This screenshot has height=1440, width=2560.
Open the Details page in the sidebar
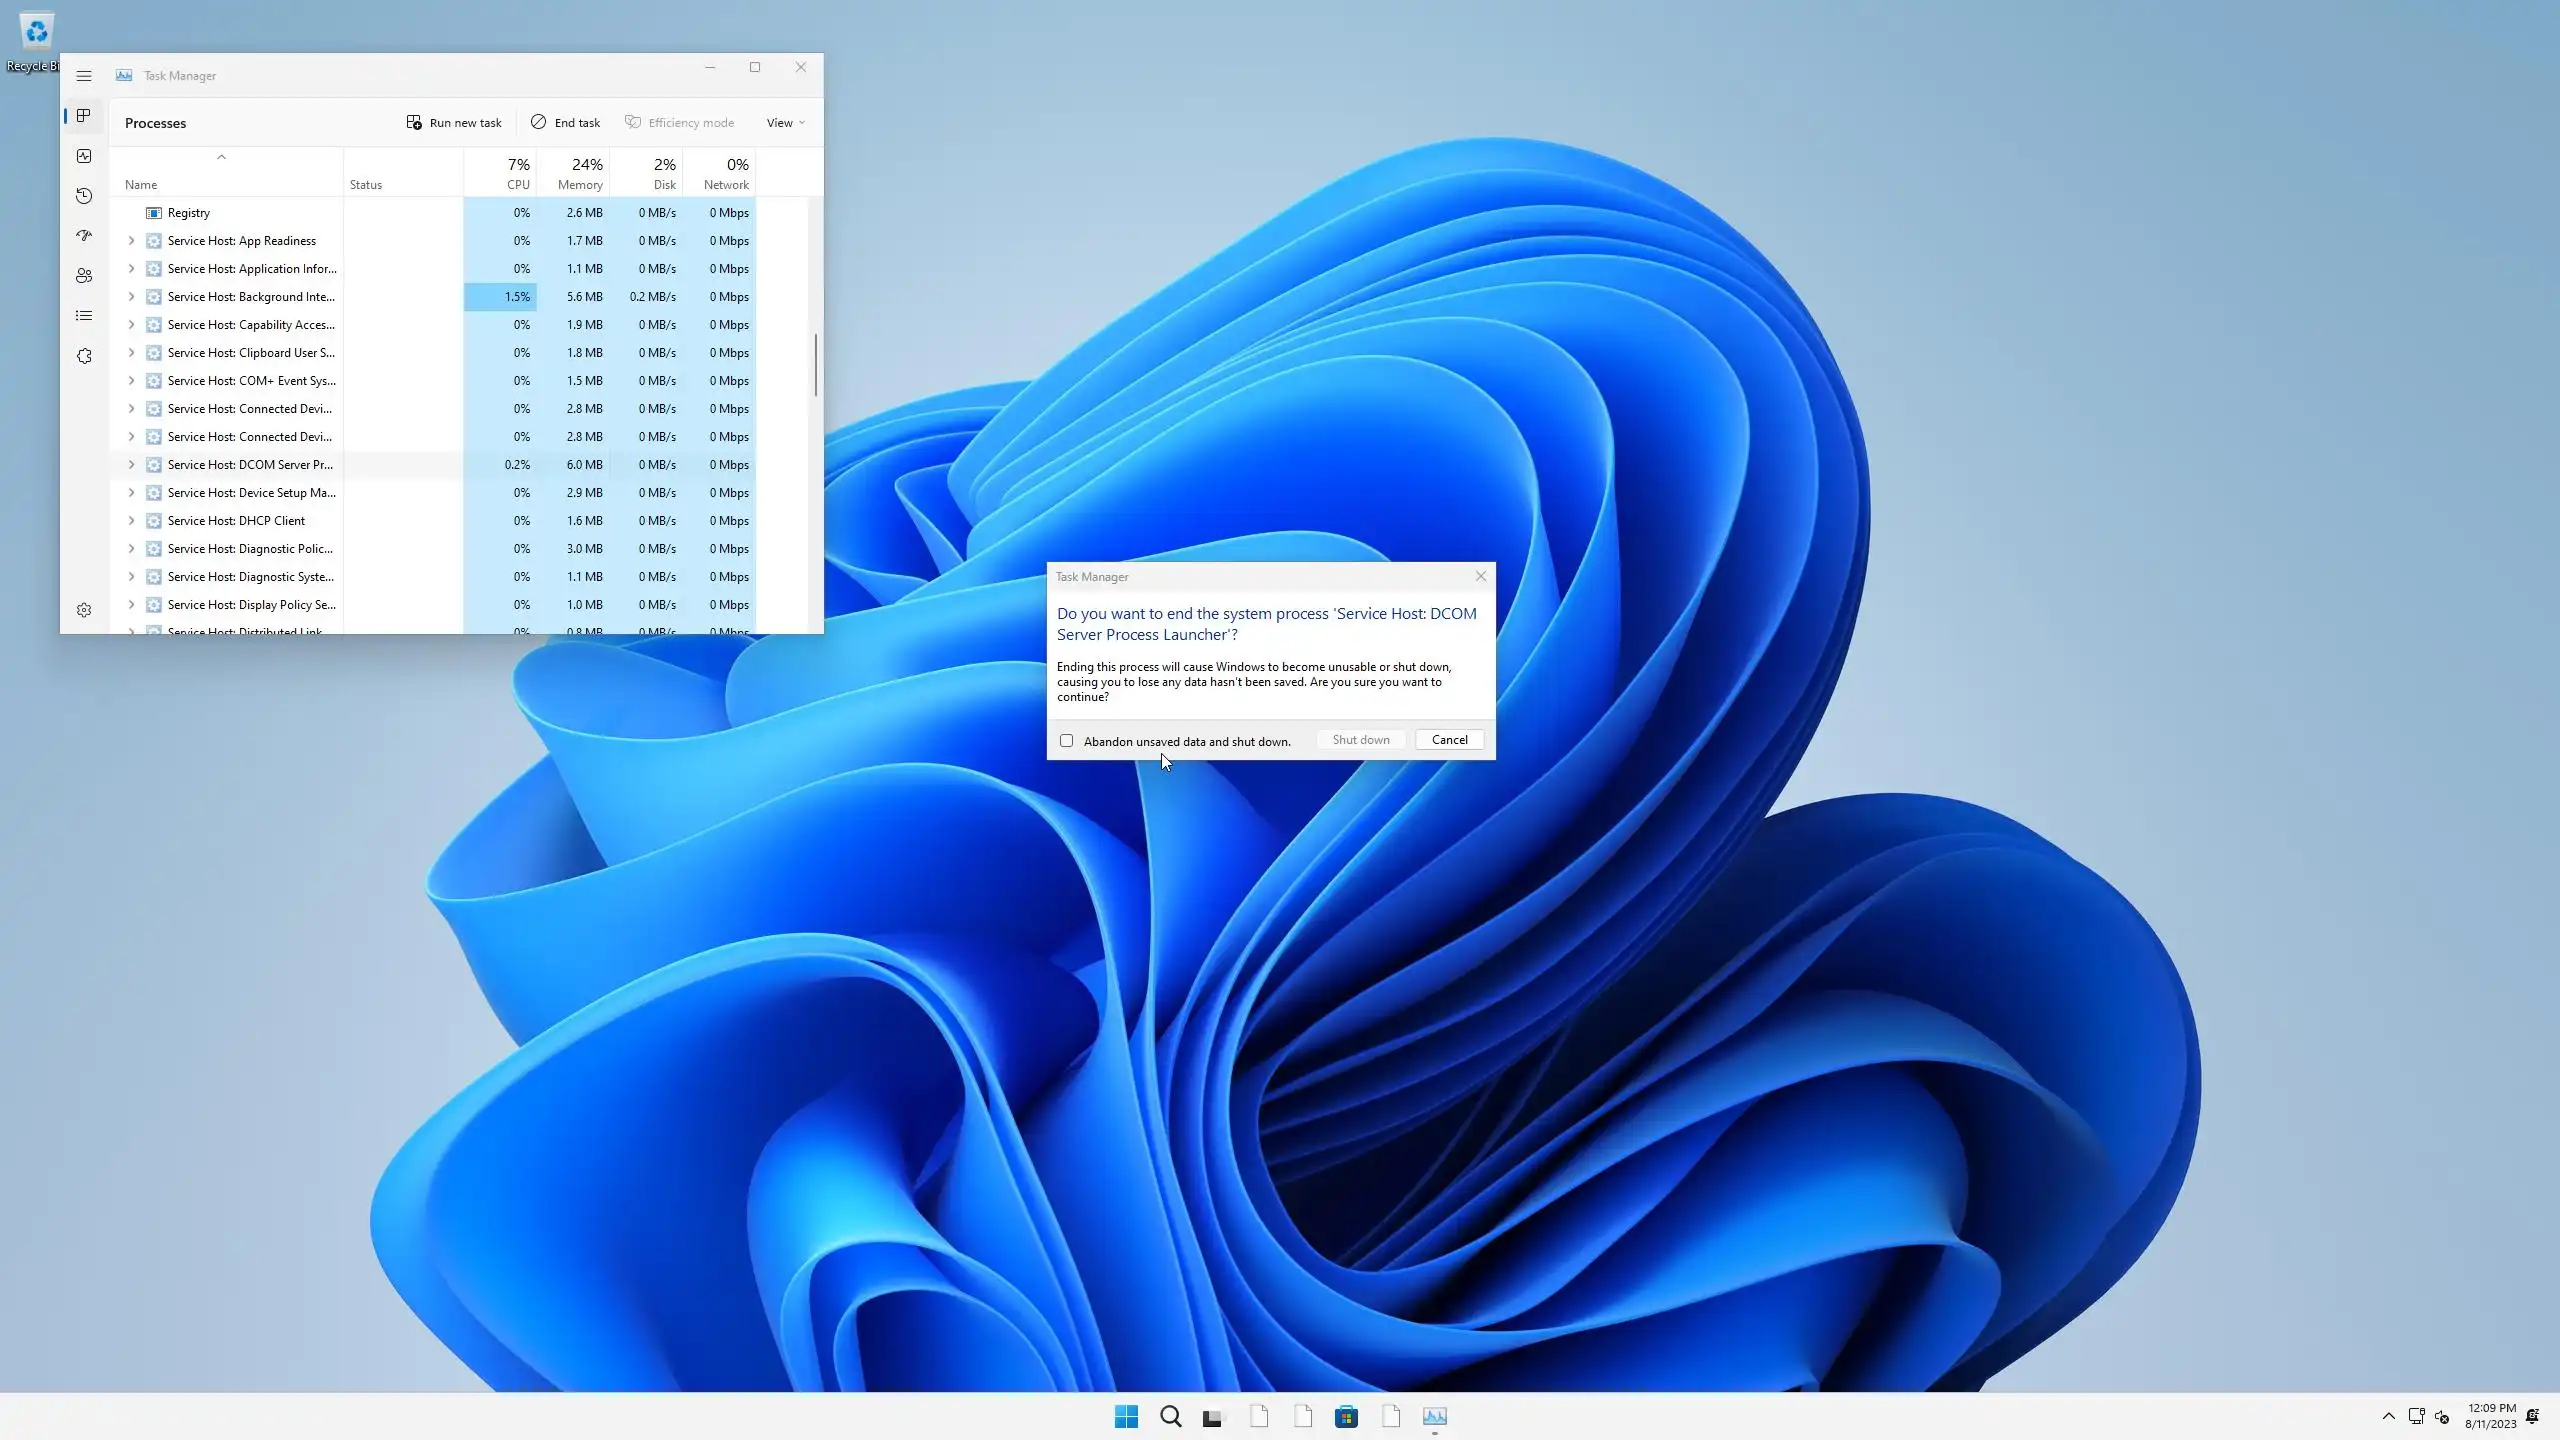click(x=84, y=316)
